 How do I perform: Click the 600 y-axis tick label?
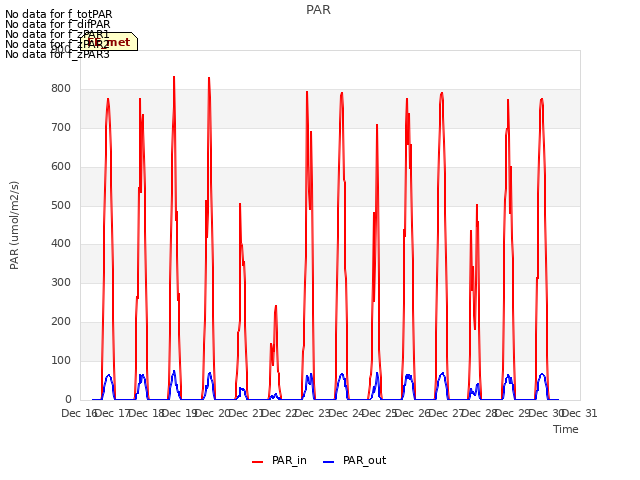click(x=61, y=167)
